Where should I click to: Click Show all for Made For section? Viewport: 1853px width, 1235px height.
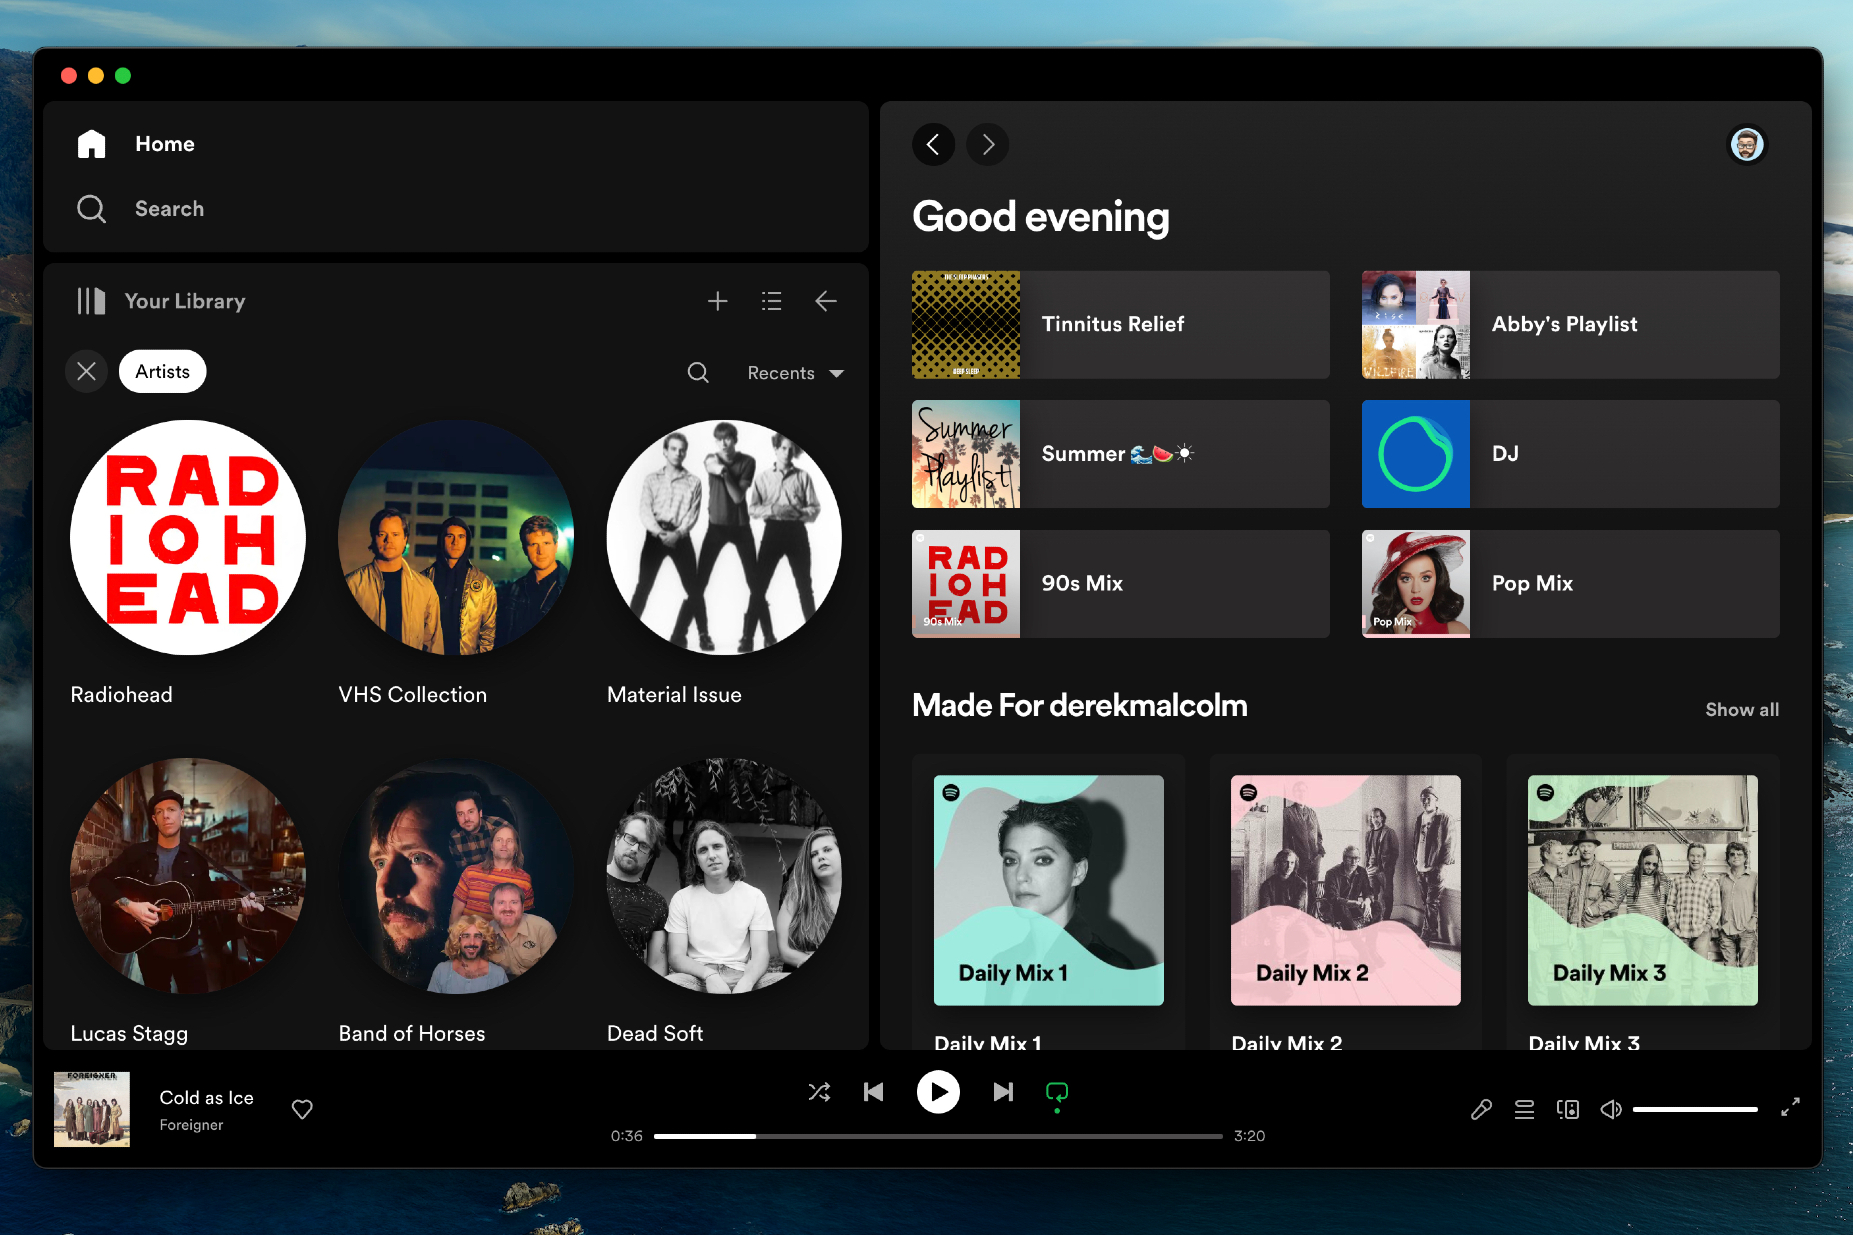tap(1741, 709)
